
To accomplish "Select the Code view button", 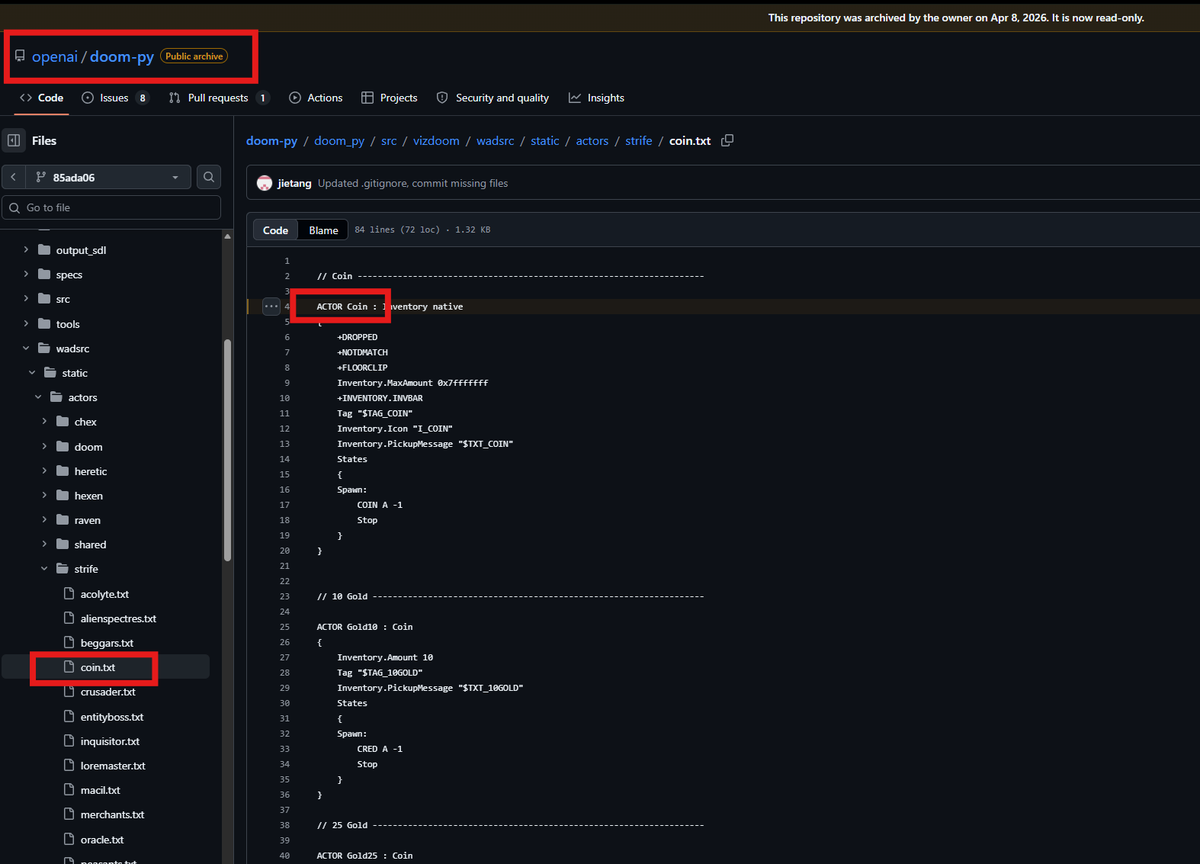I will 275,230.
